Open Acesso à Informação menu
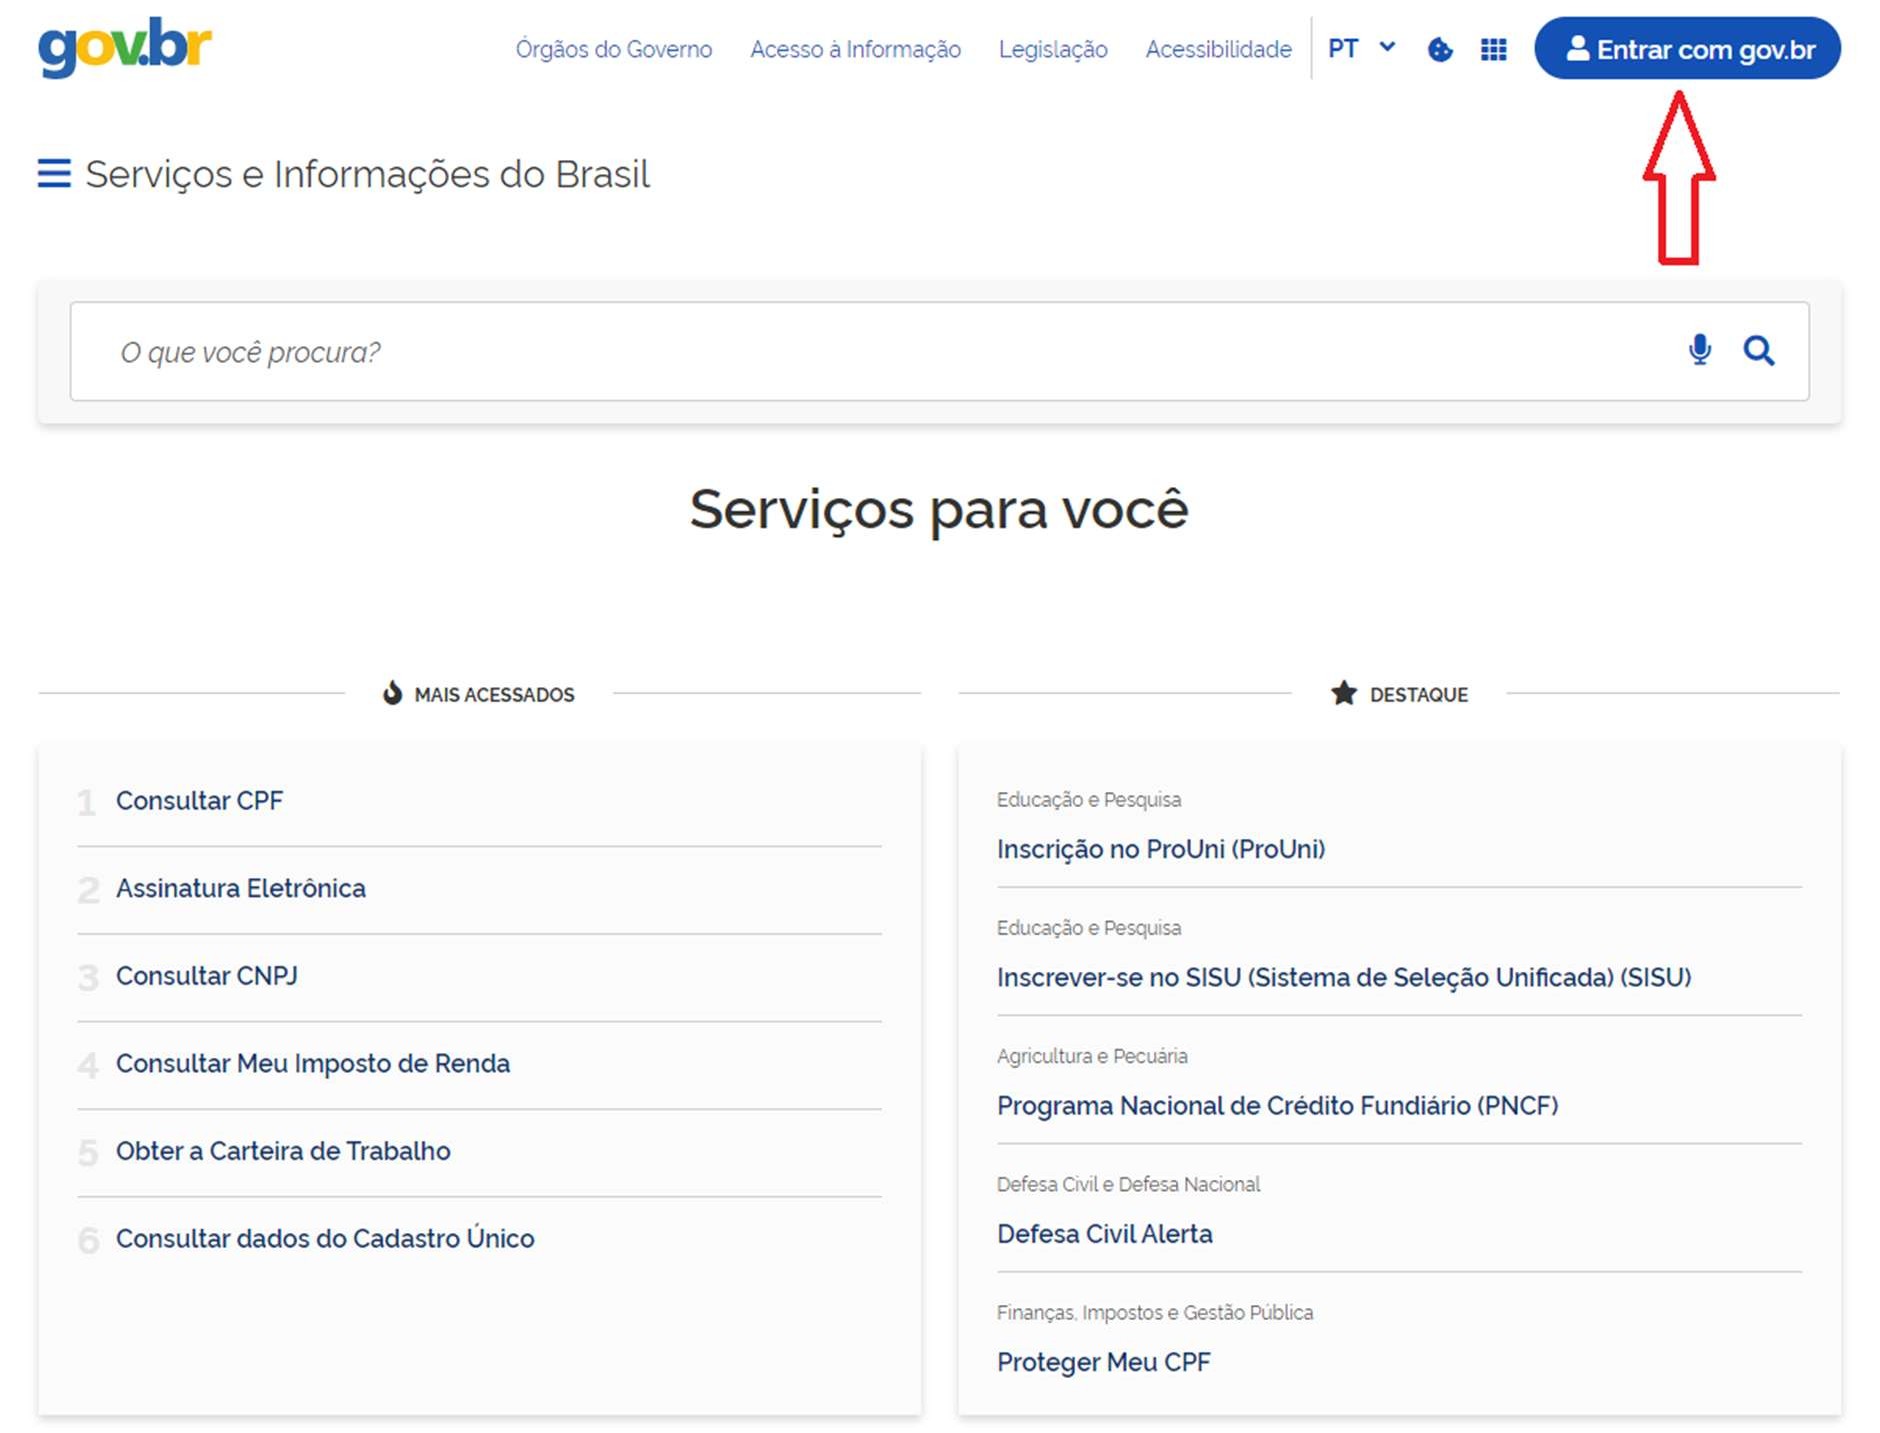 855,49
